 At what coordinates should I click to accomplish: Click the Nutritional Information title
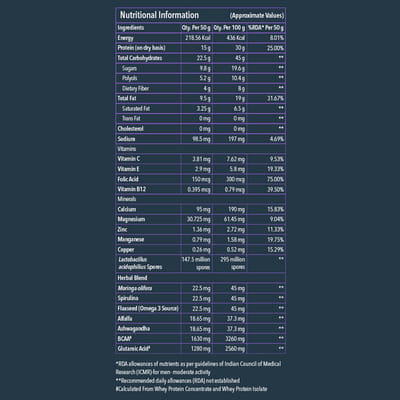pos(159,15)
